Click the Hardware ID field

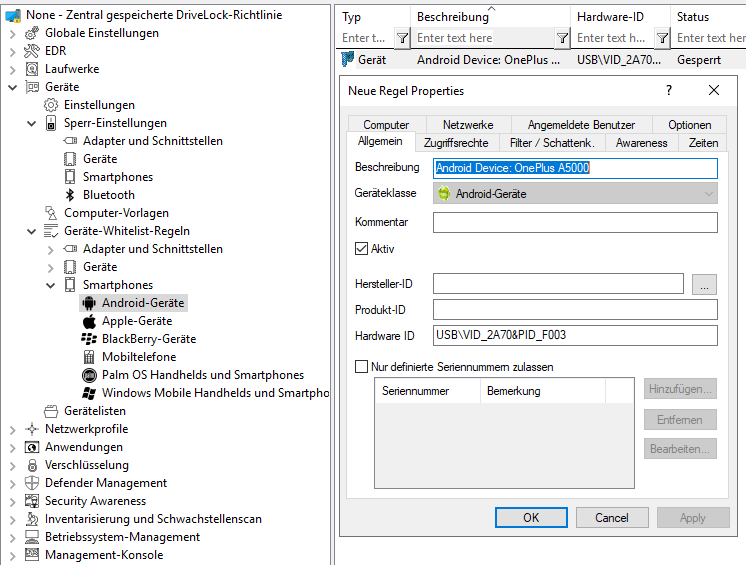(575, 335)
